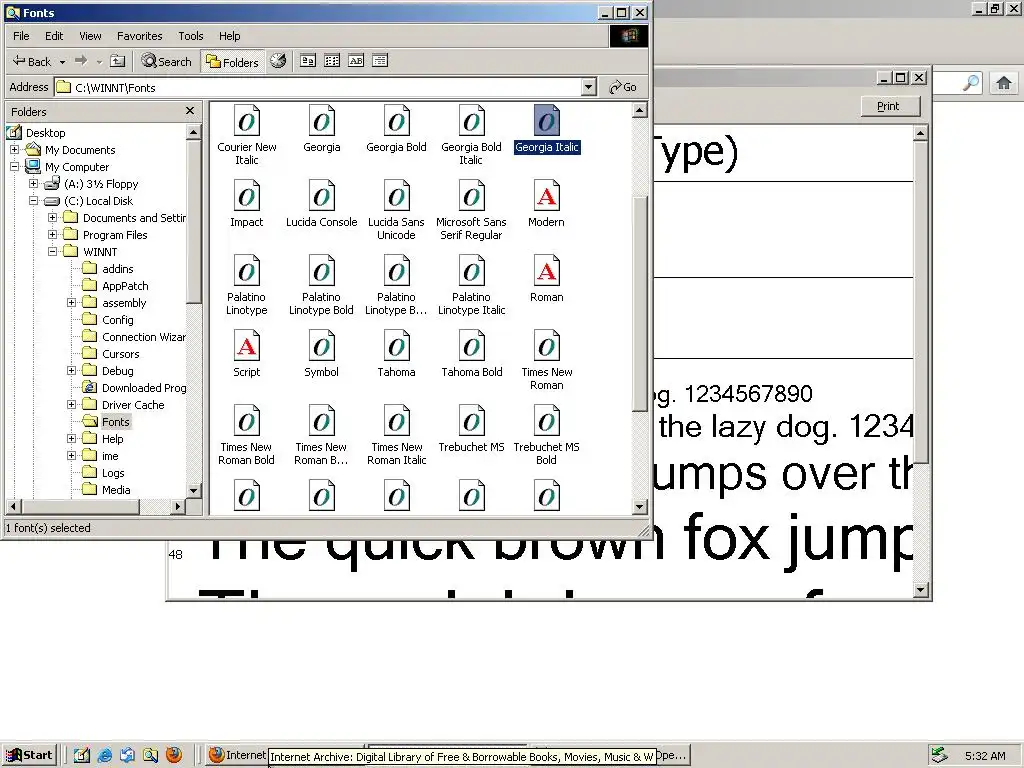Open the File menu

pos(21,36)
